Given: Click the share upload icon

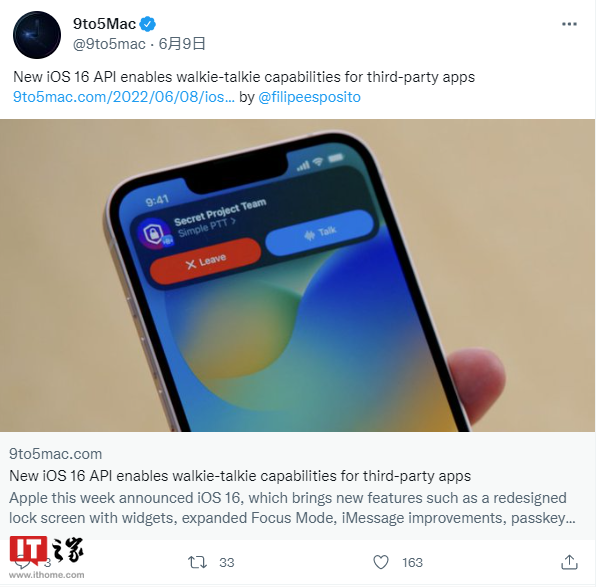Looking at the screenshot, I should tap(569, 562).
